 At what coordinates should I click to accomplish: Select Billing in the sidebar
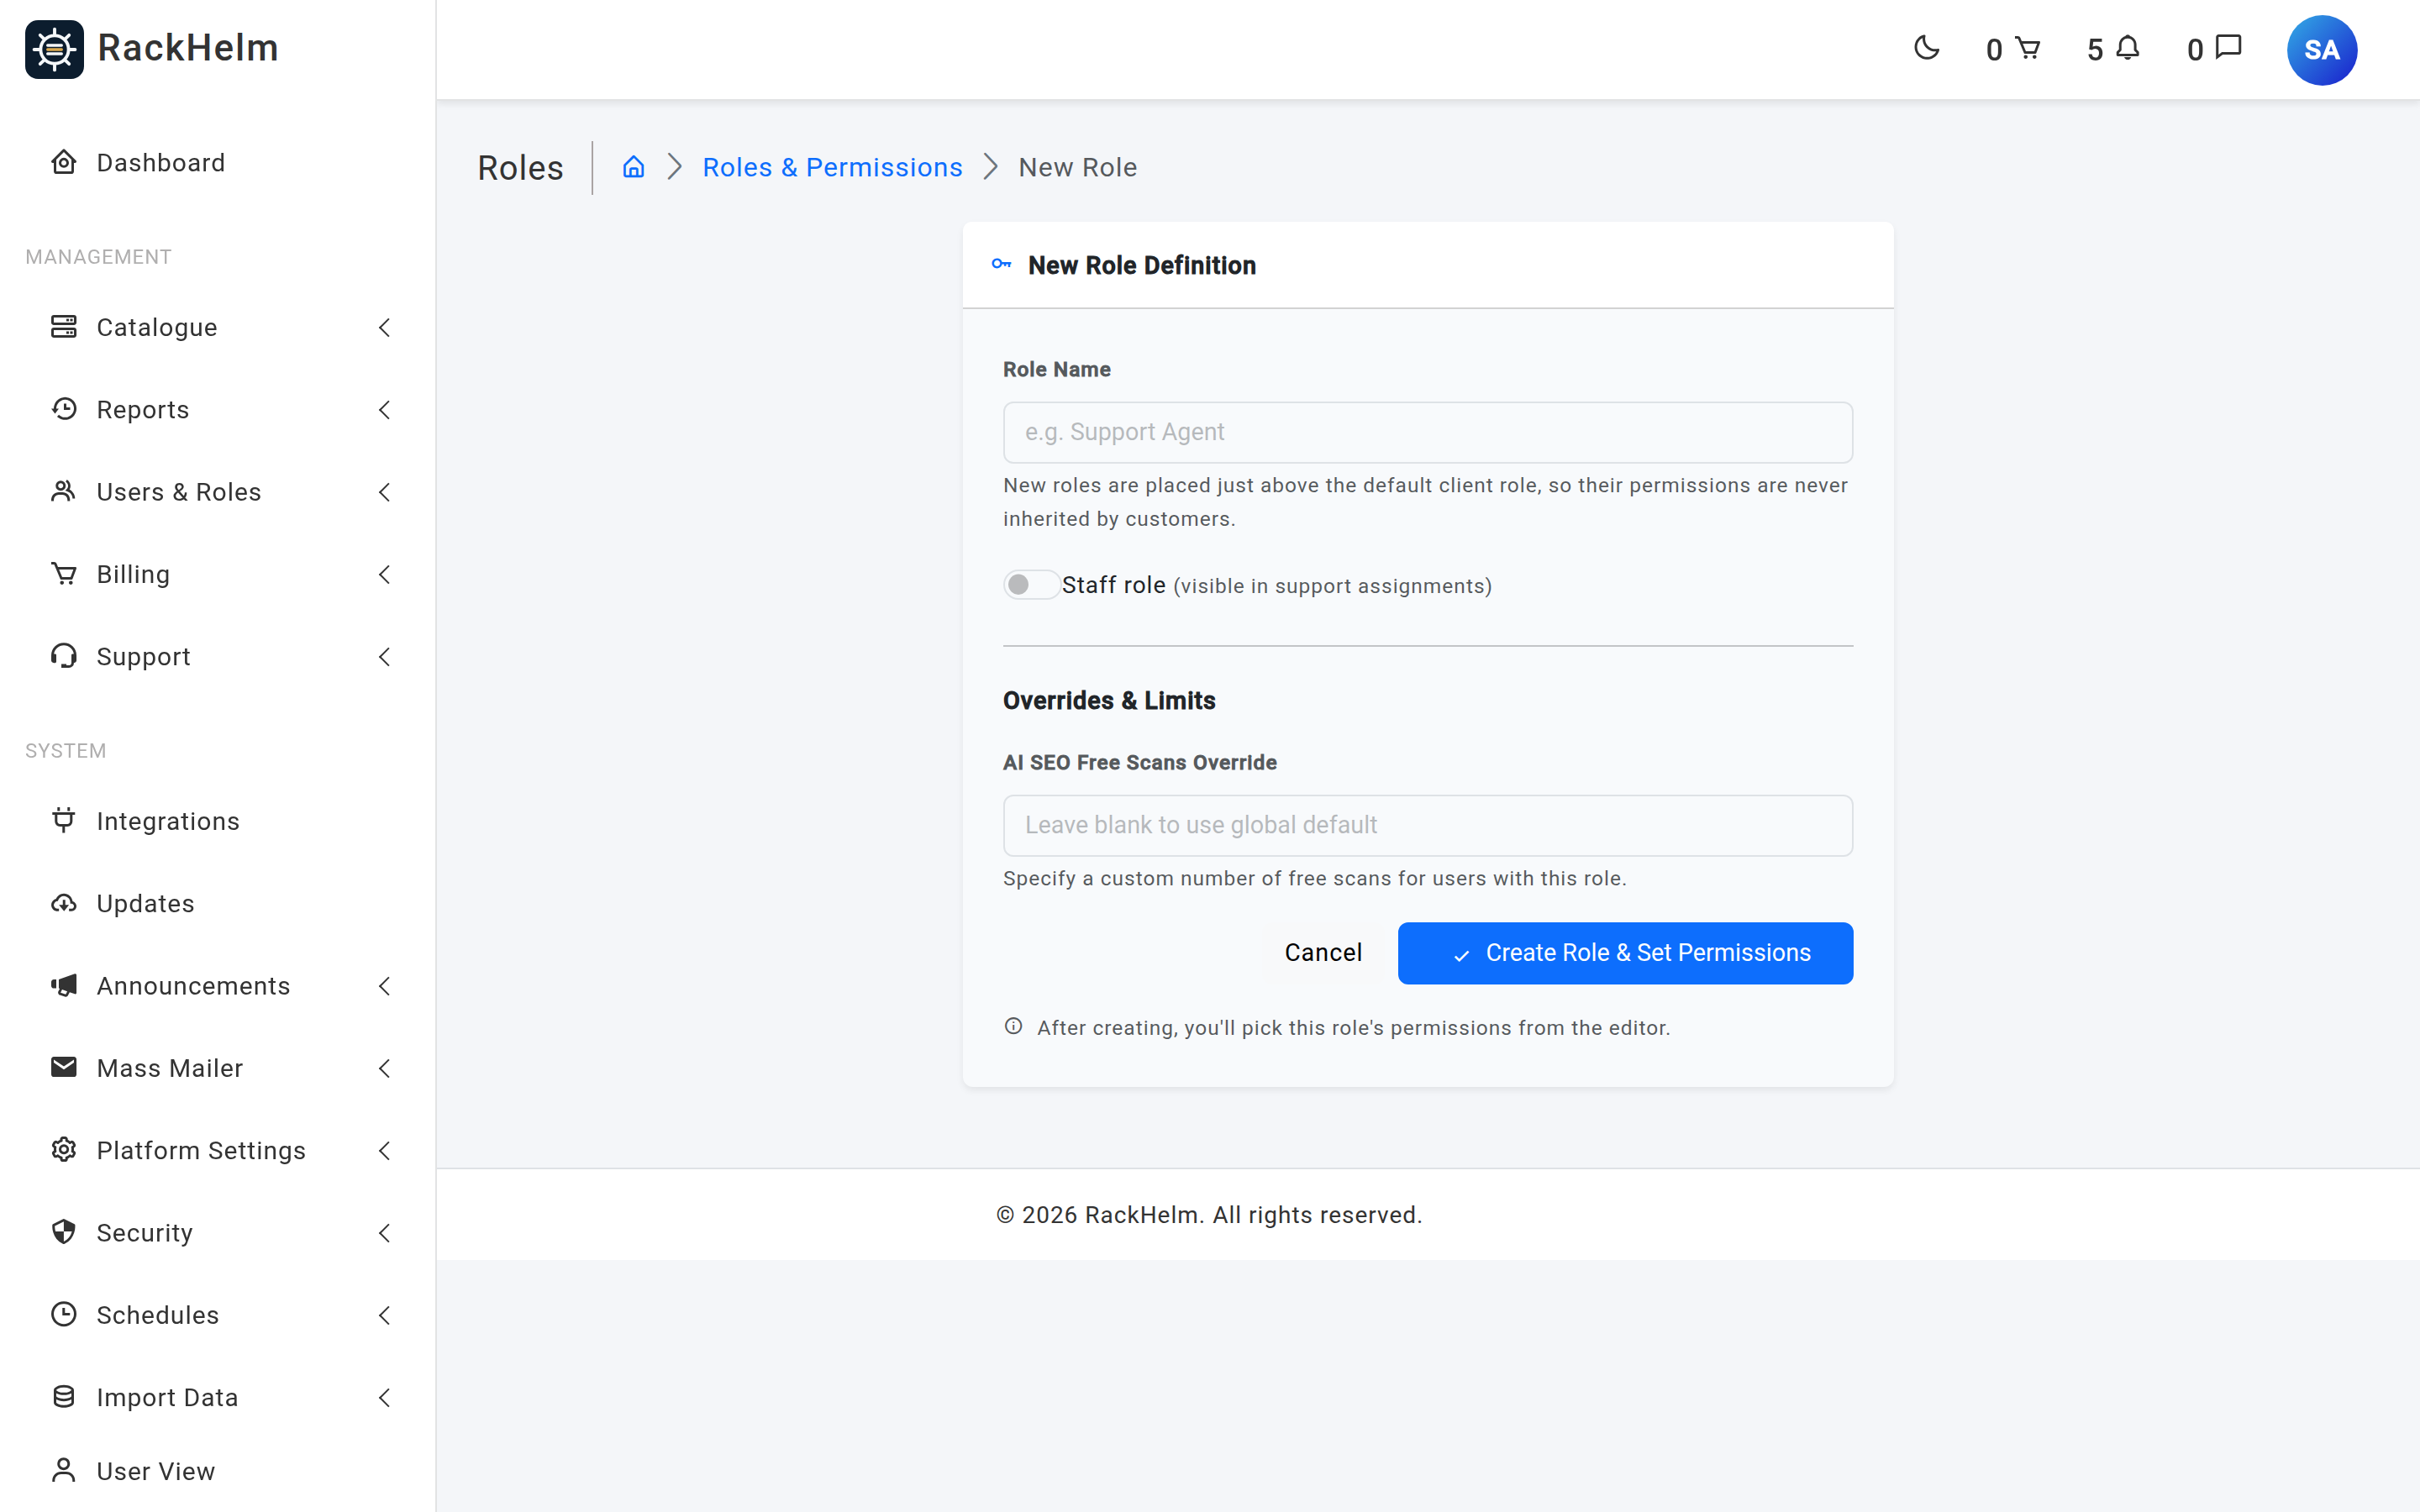pyautogui.click(x=218, y=574)
